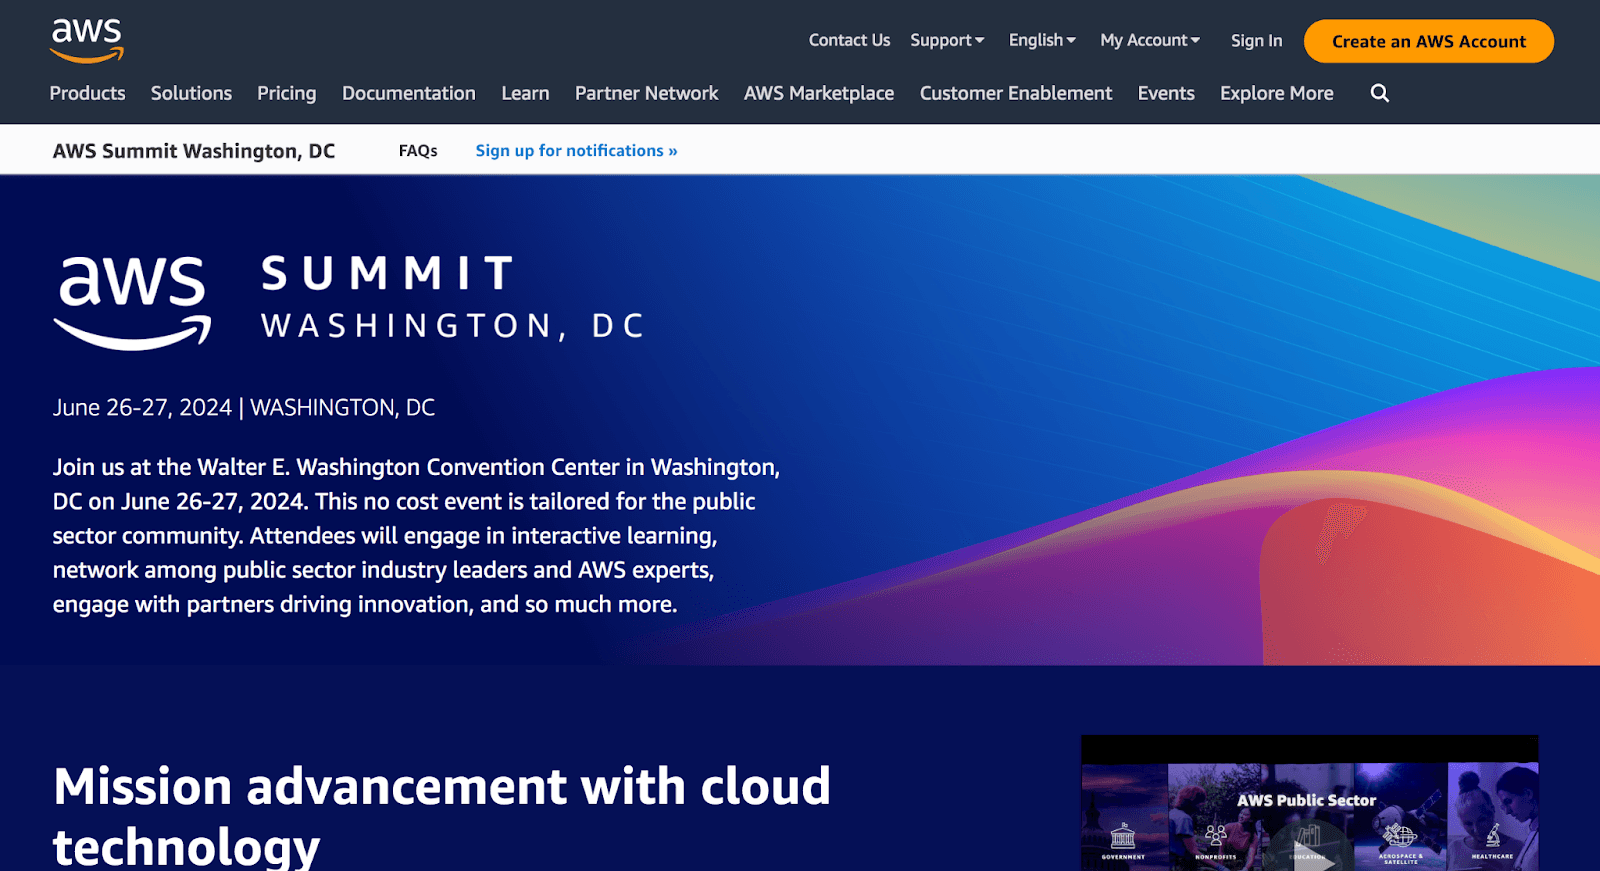Select Customer Enablement in the navigation
Image resolution: width=1600 pixels, height=871 pixels.
tap(1016, 93)
